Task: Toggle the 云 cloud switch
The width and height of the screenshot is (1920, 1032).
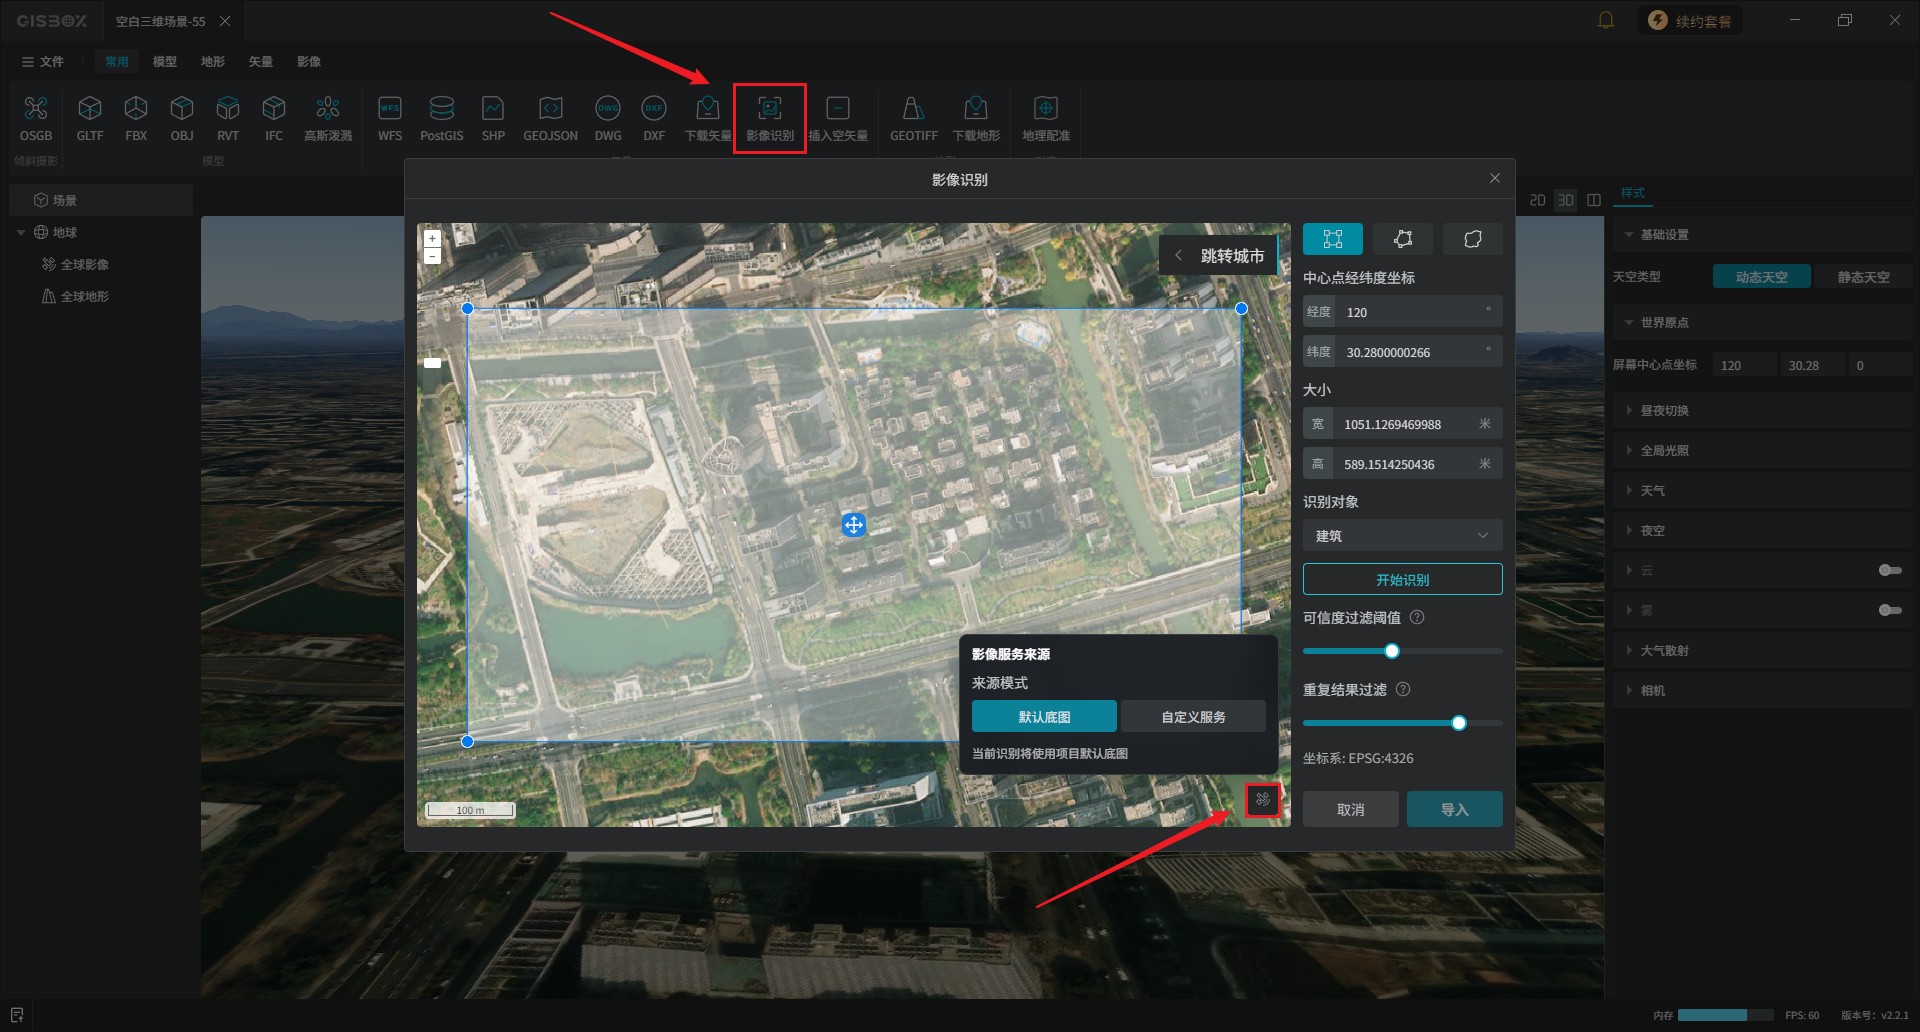Action: coord(1890,570)
